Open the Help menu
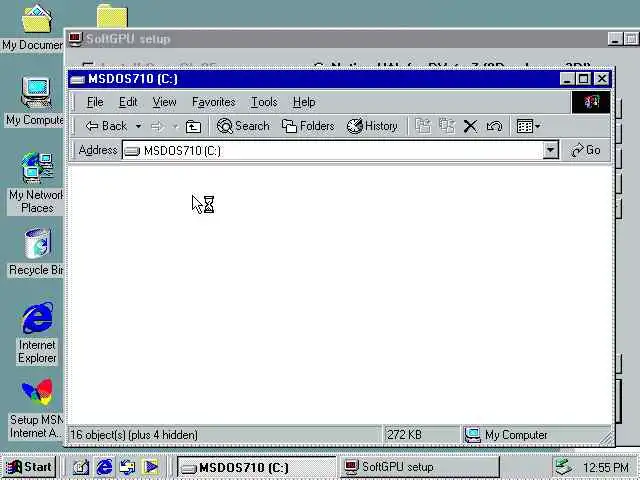Screen dimensions: 640x480 [x=304, y=102]
